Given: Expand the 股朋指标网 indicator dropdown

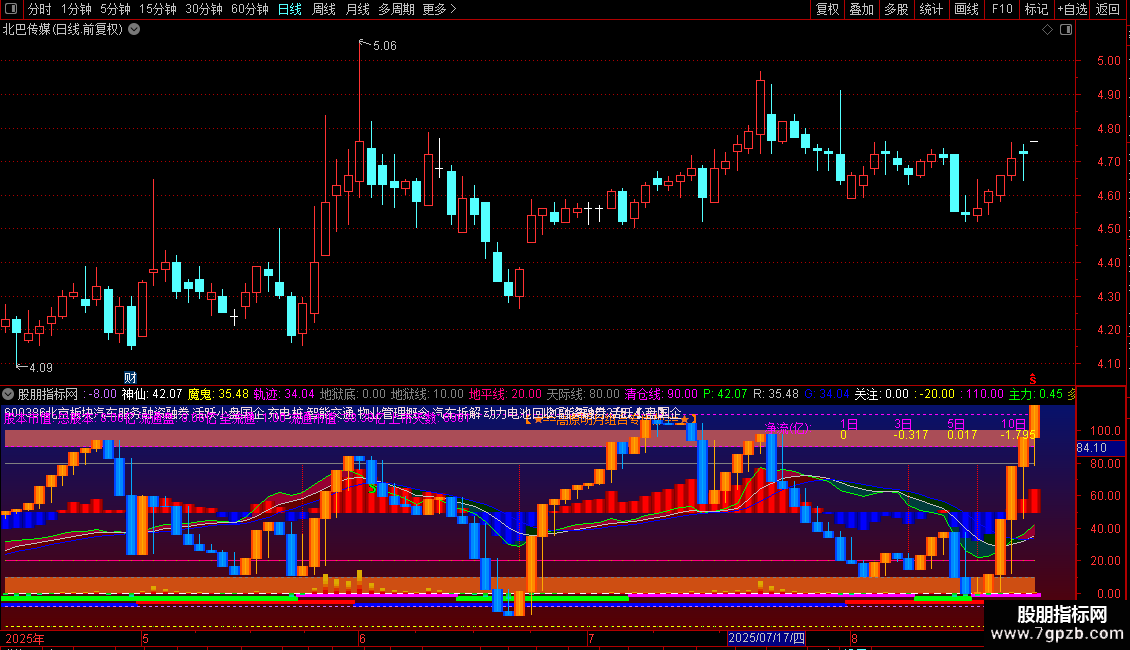Looking at the screenshot, I should (8, 394).
